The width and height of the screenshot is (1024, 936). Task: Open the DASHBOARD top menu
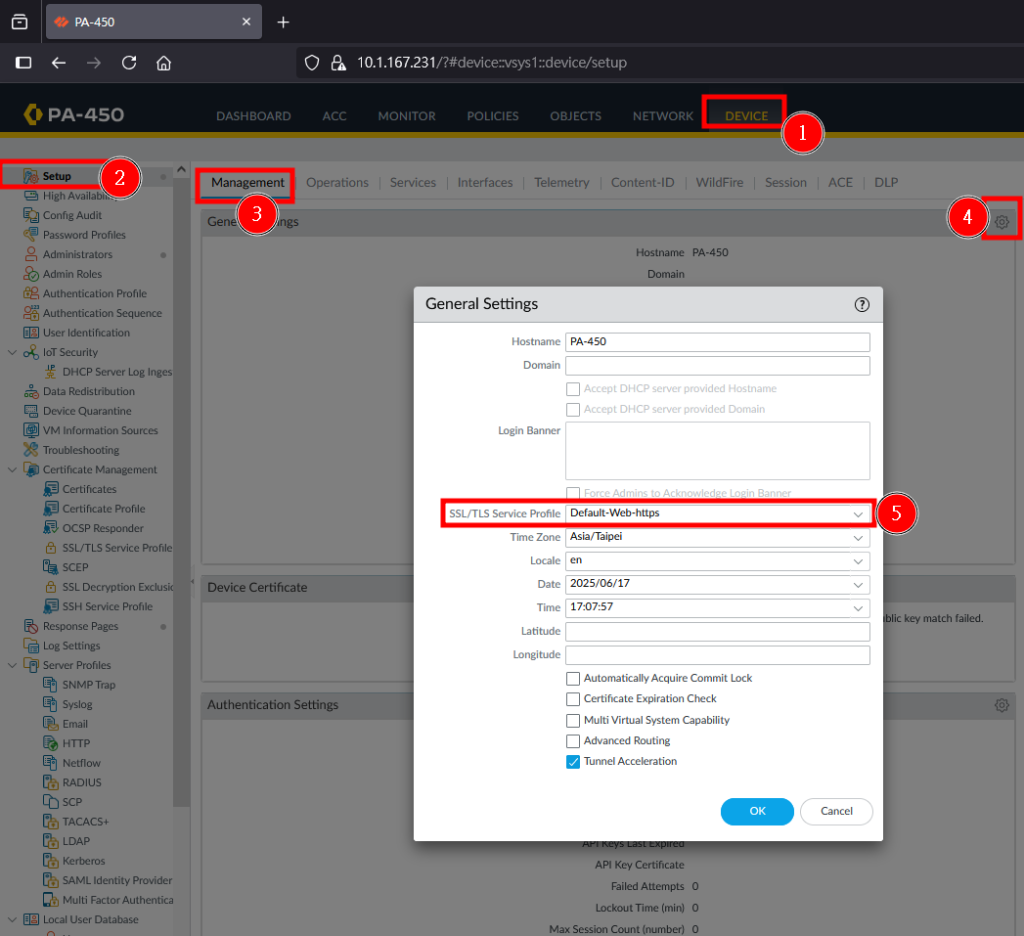253,116
